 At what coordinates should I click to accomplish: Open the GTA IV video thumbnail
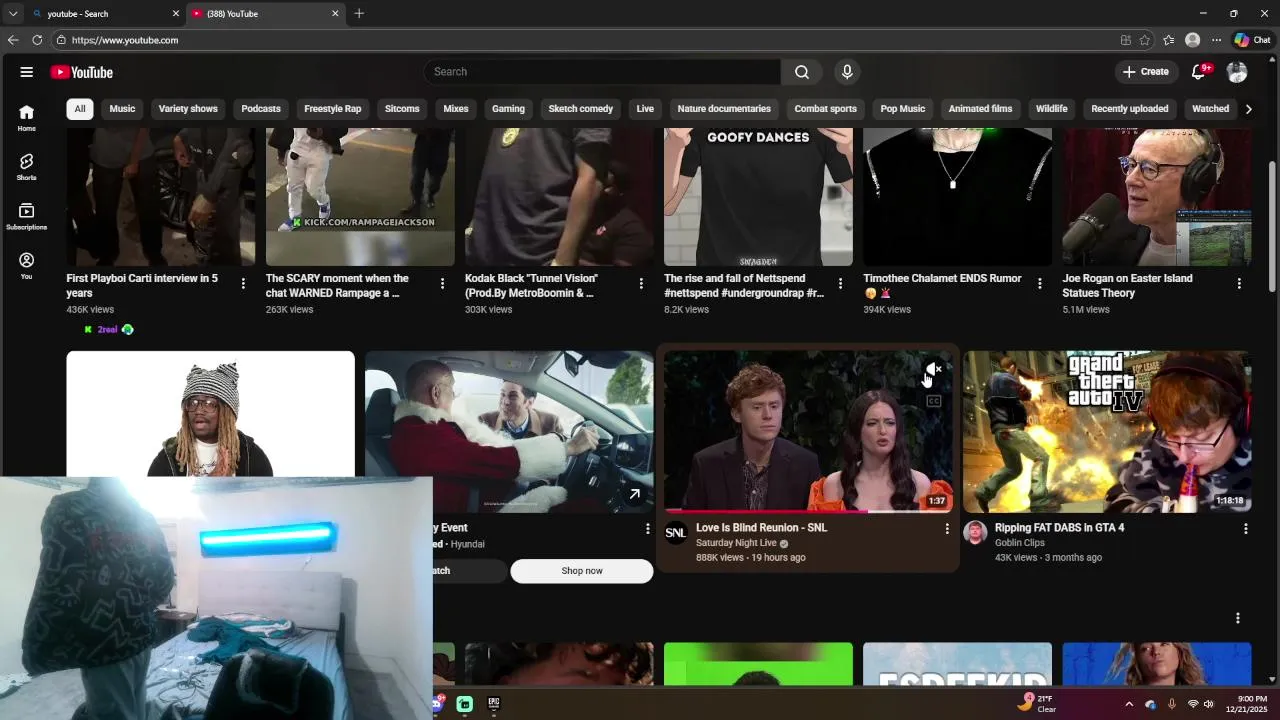click(1107, 431)
